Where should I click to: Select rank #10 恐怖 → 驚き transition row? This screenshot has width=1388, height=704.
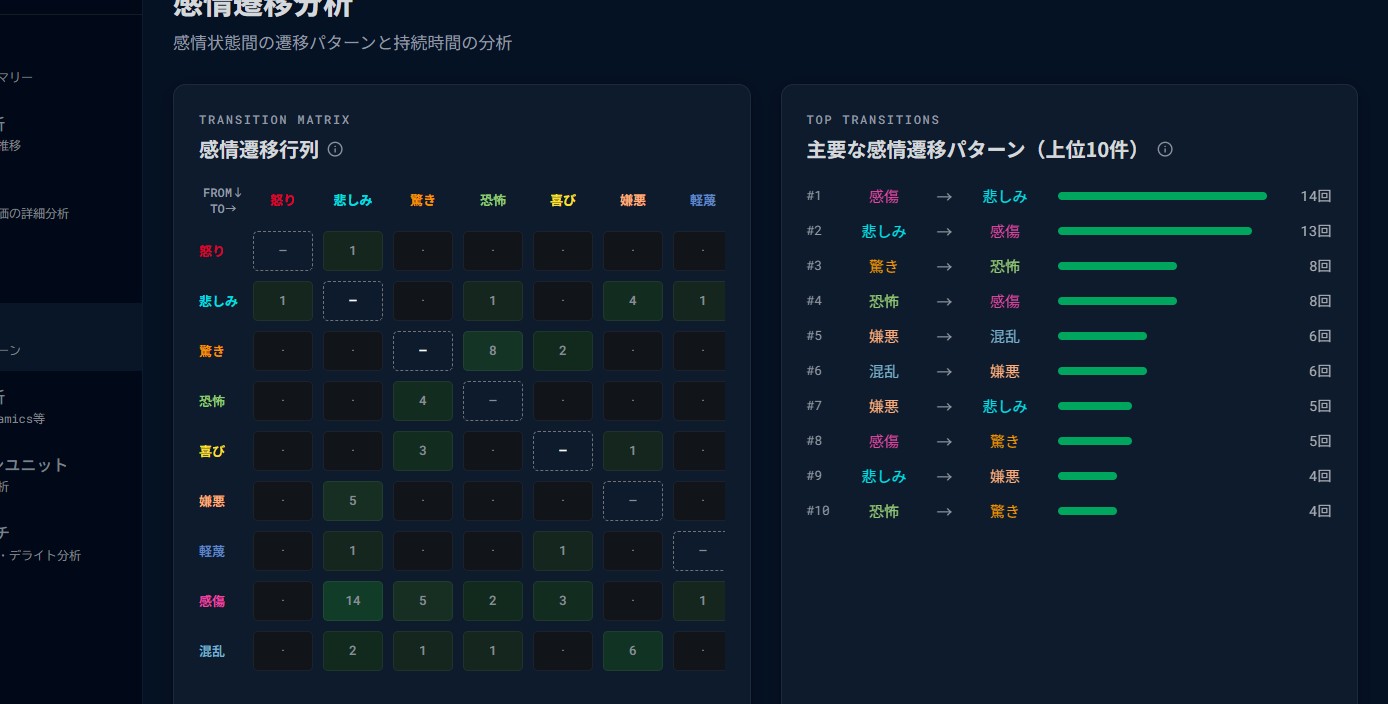pos(1069,511)
